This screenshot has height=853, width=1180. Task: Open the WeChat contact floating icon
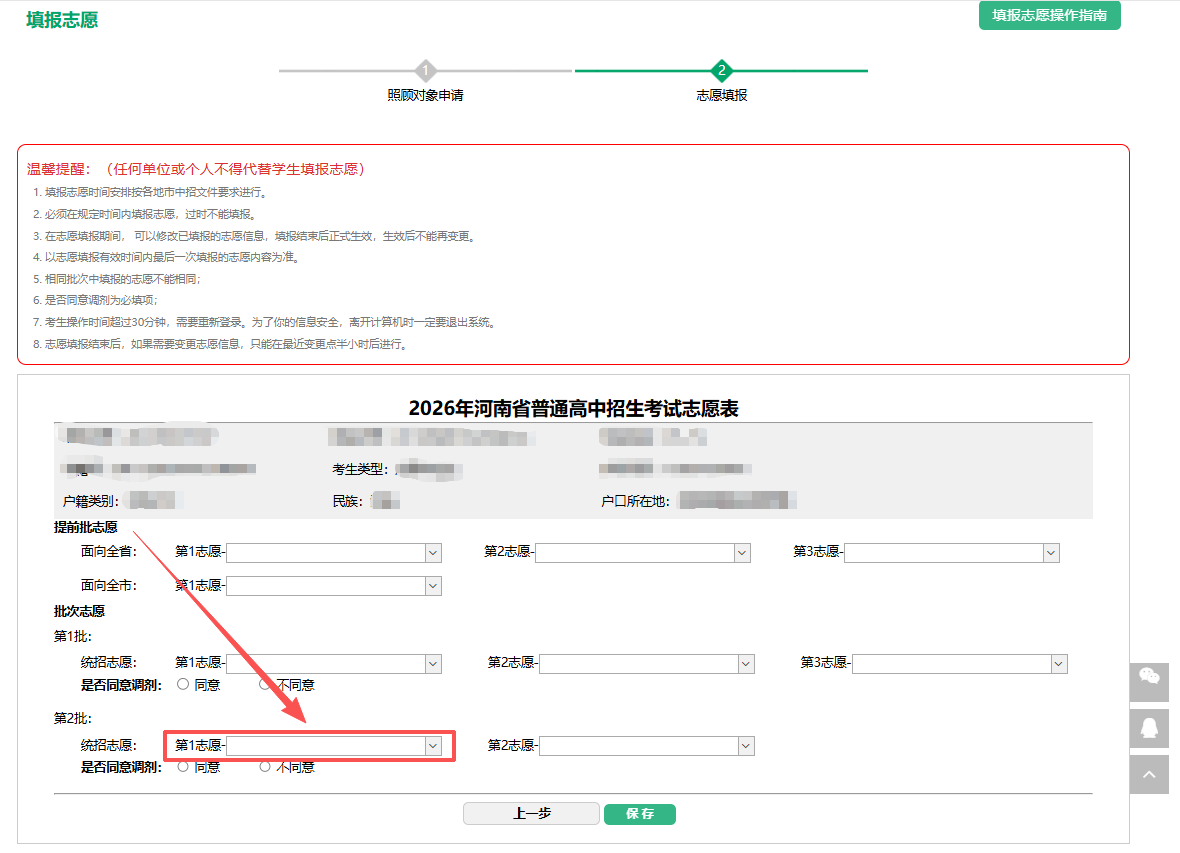pos(1149,682)
